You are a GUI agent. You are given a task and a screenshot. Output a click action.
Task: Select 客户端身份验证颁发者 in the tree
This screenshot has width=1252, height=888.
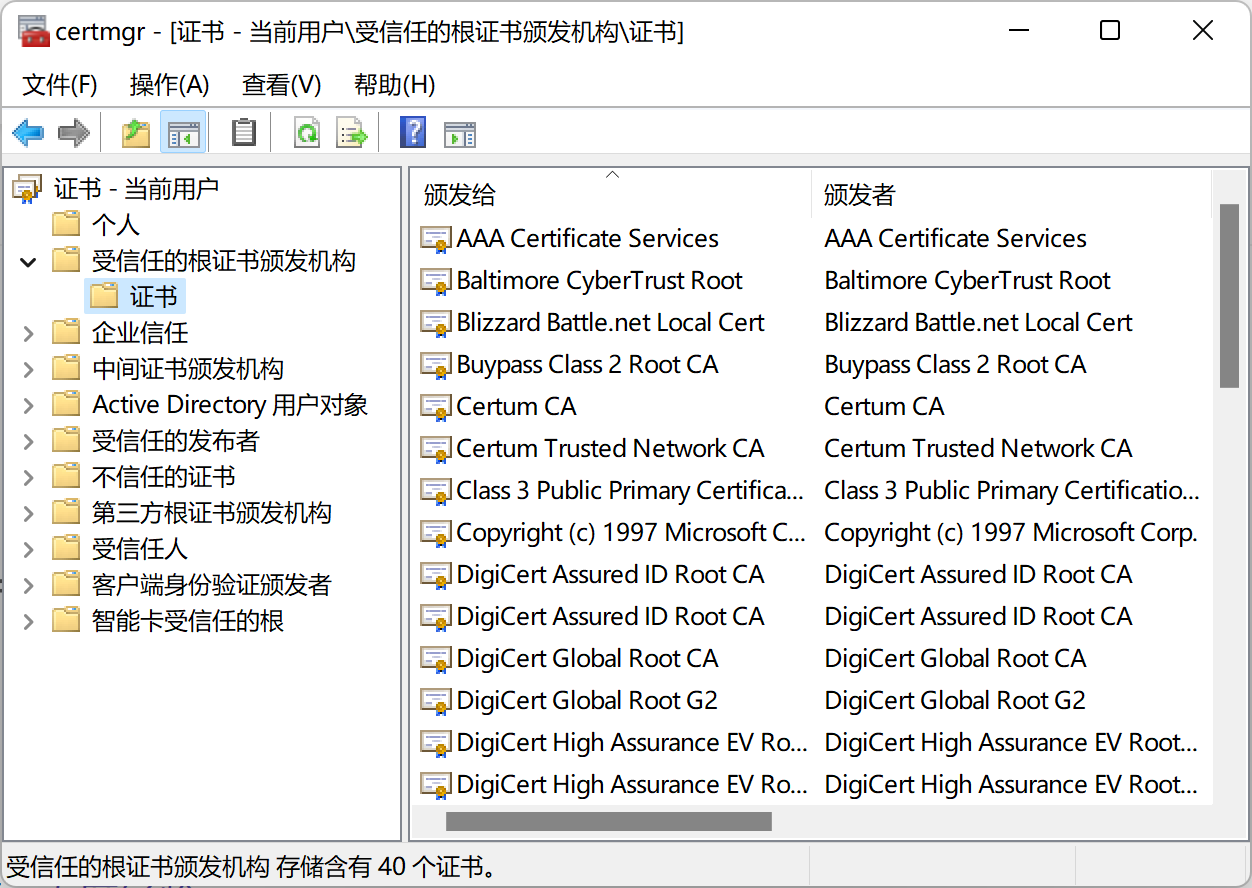[x=212, y=584]
